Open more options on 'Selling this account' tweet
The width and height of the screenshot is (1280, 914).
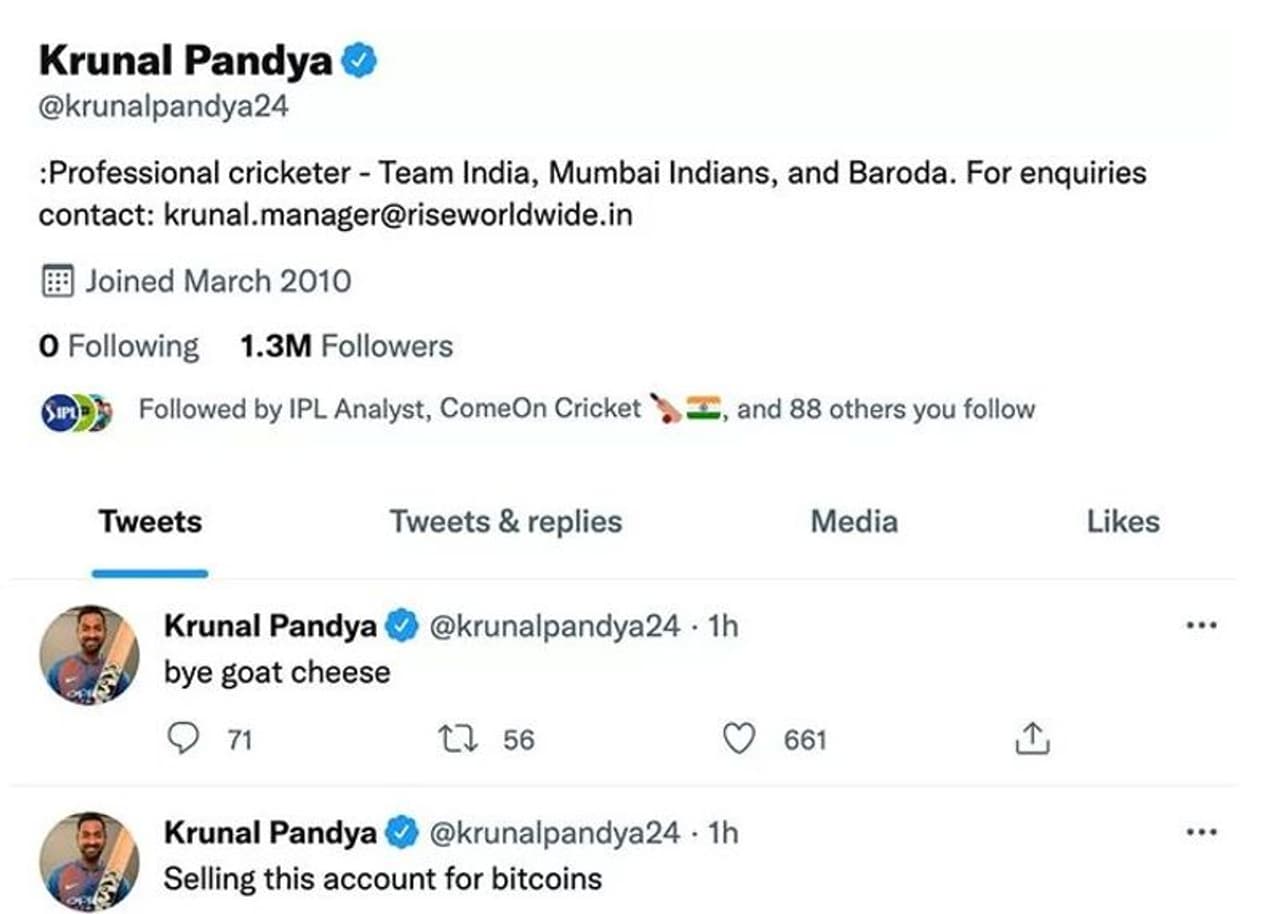(x=1200, y=832)
